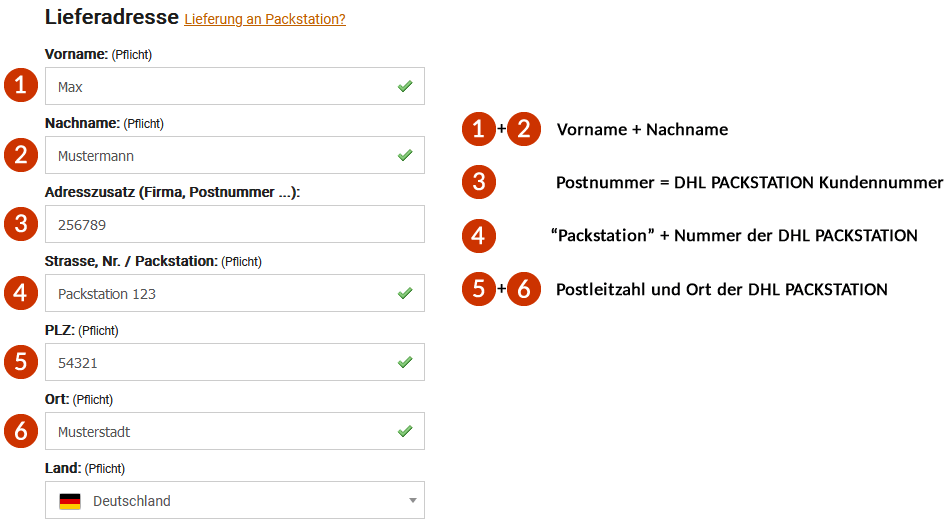Select the PLZ field showing 54321
The width and height of the screenshot is (944, 530).
point(235,362)
